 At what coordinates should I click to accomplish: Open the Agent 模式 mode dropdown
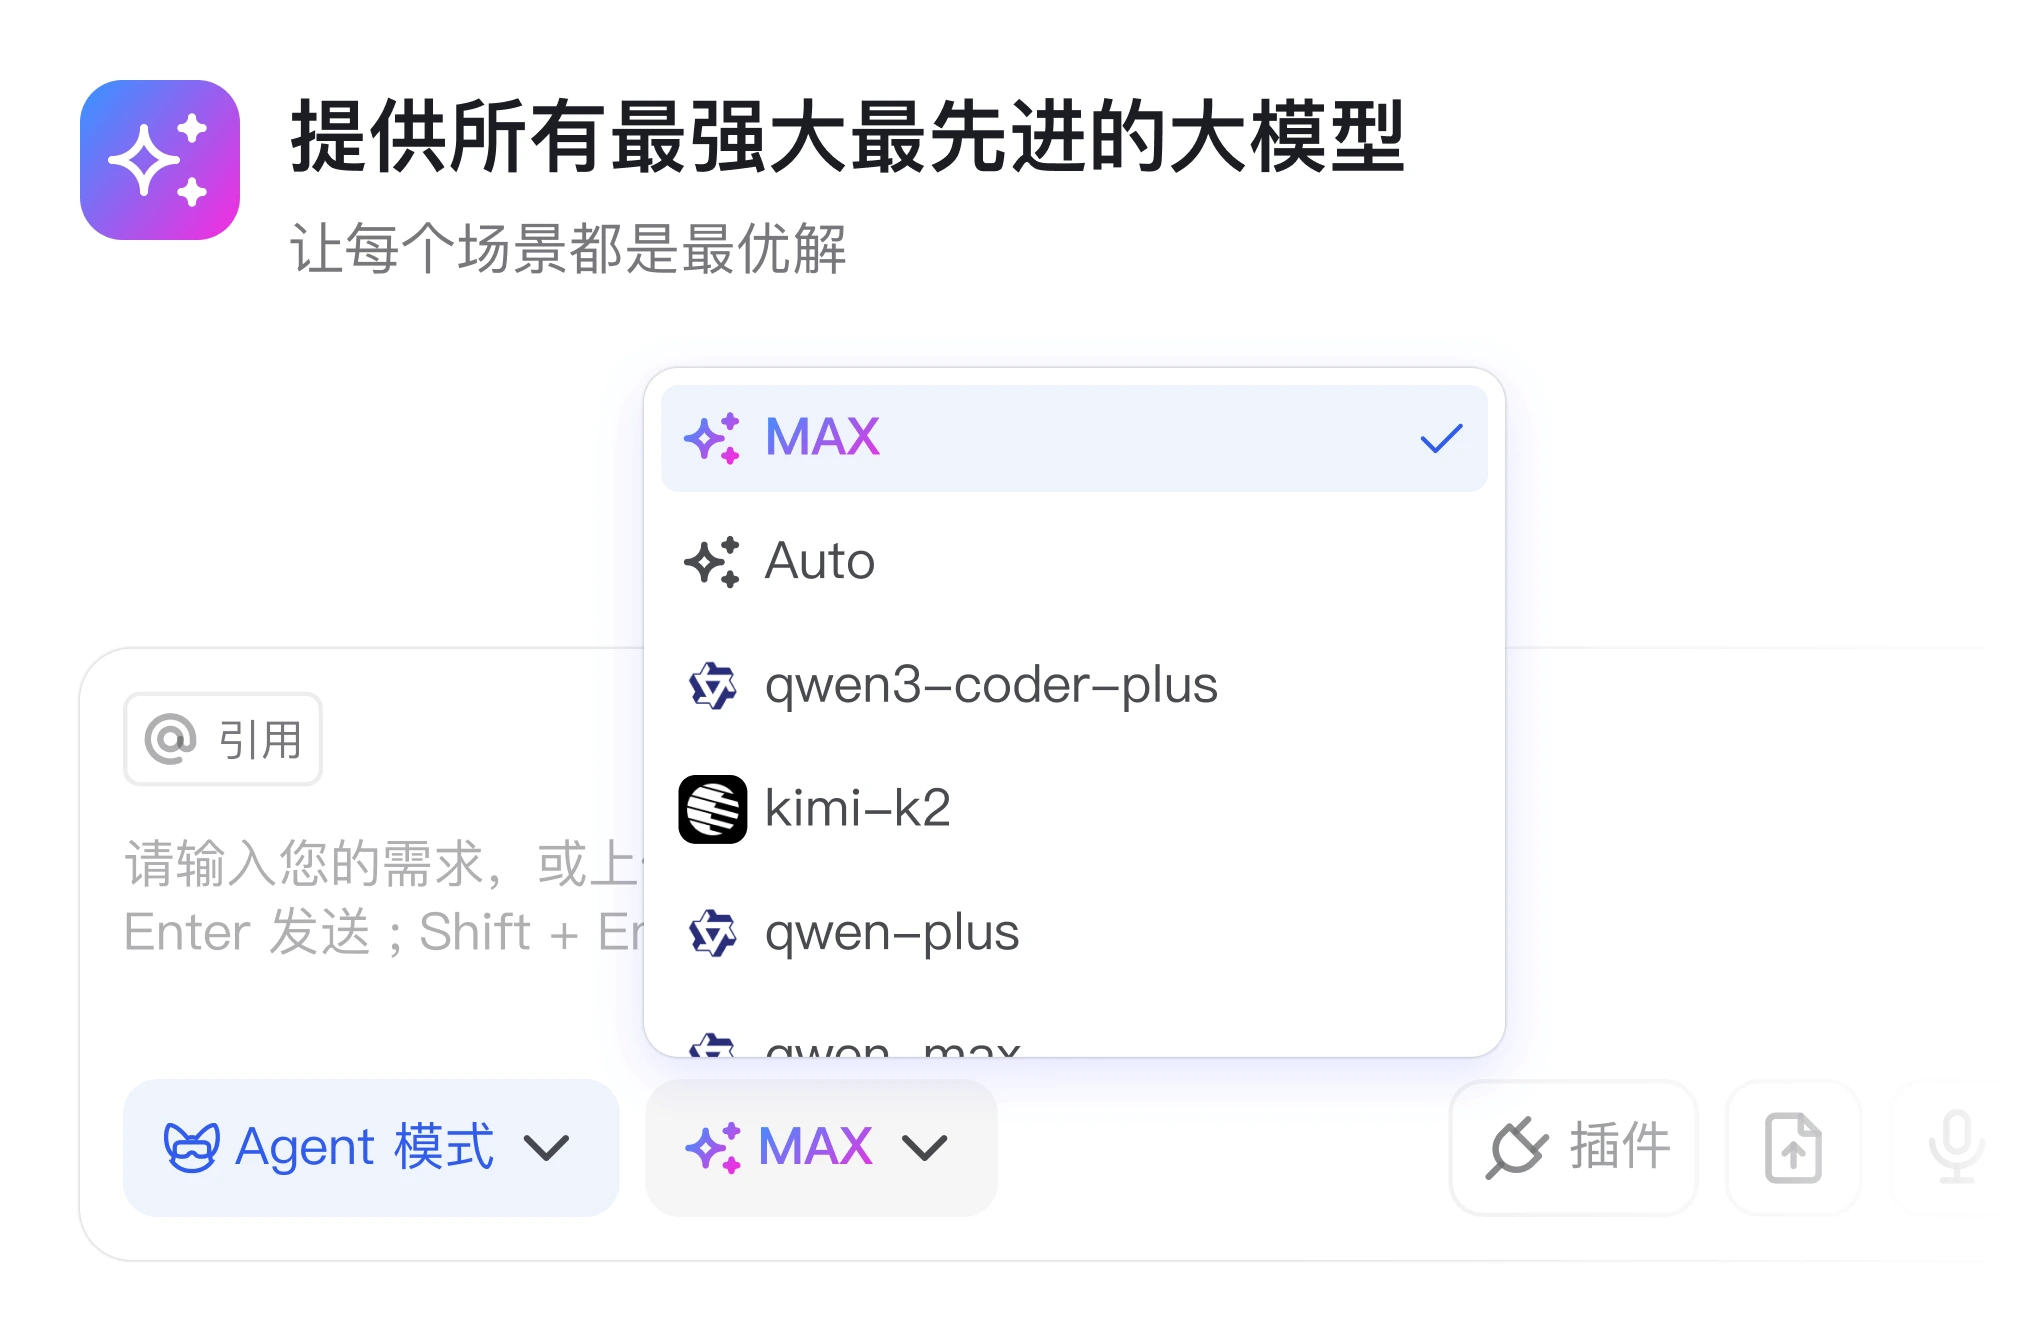coord(371,1147)
